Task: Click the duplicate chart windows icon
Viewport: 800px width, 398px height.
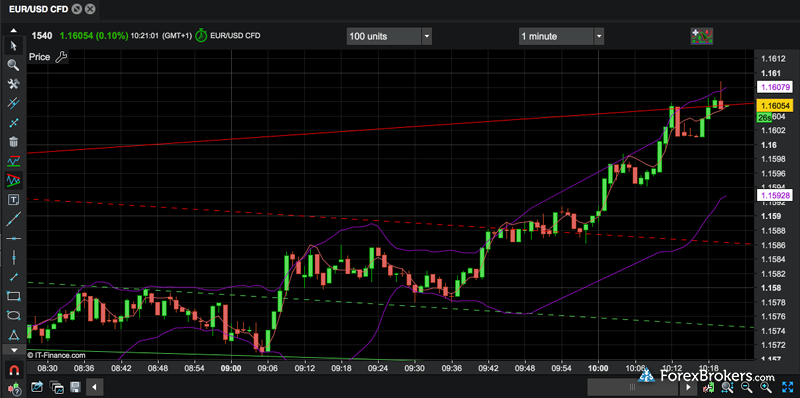Action: click(57, 386)
